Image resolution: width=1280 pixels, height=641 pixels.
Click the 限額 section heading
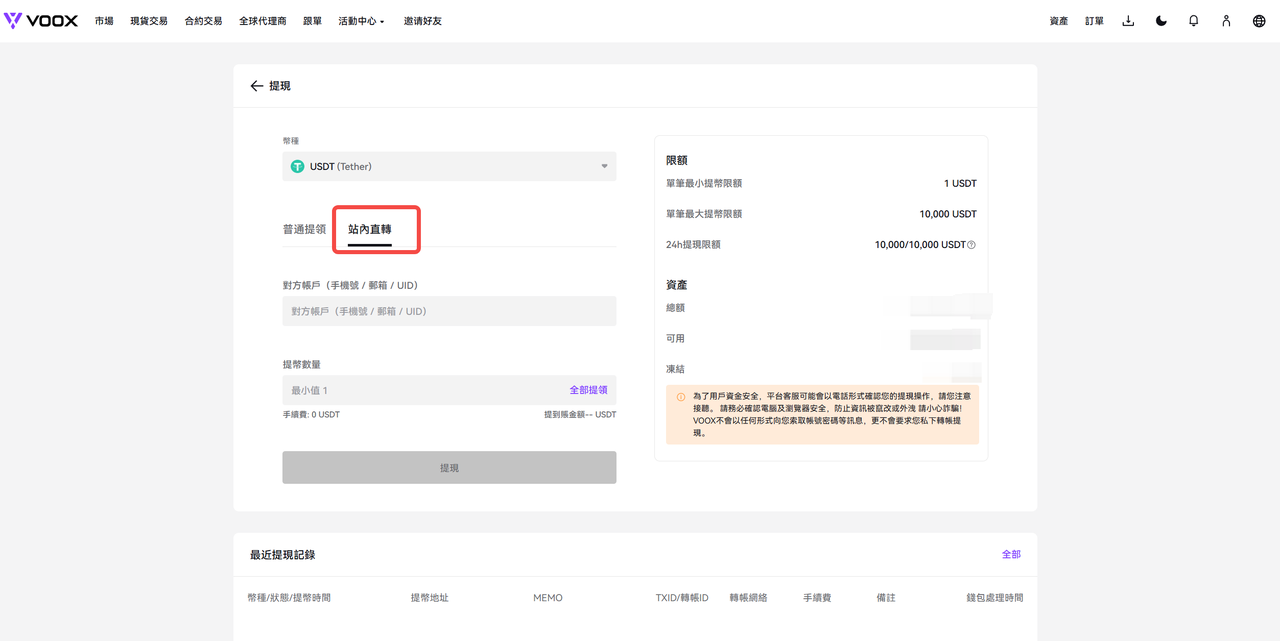(x=677, y=160)
